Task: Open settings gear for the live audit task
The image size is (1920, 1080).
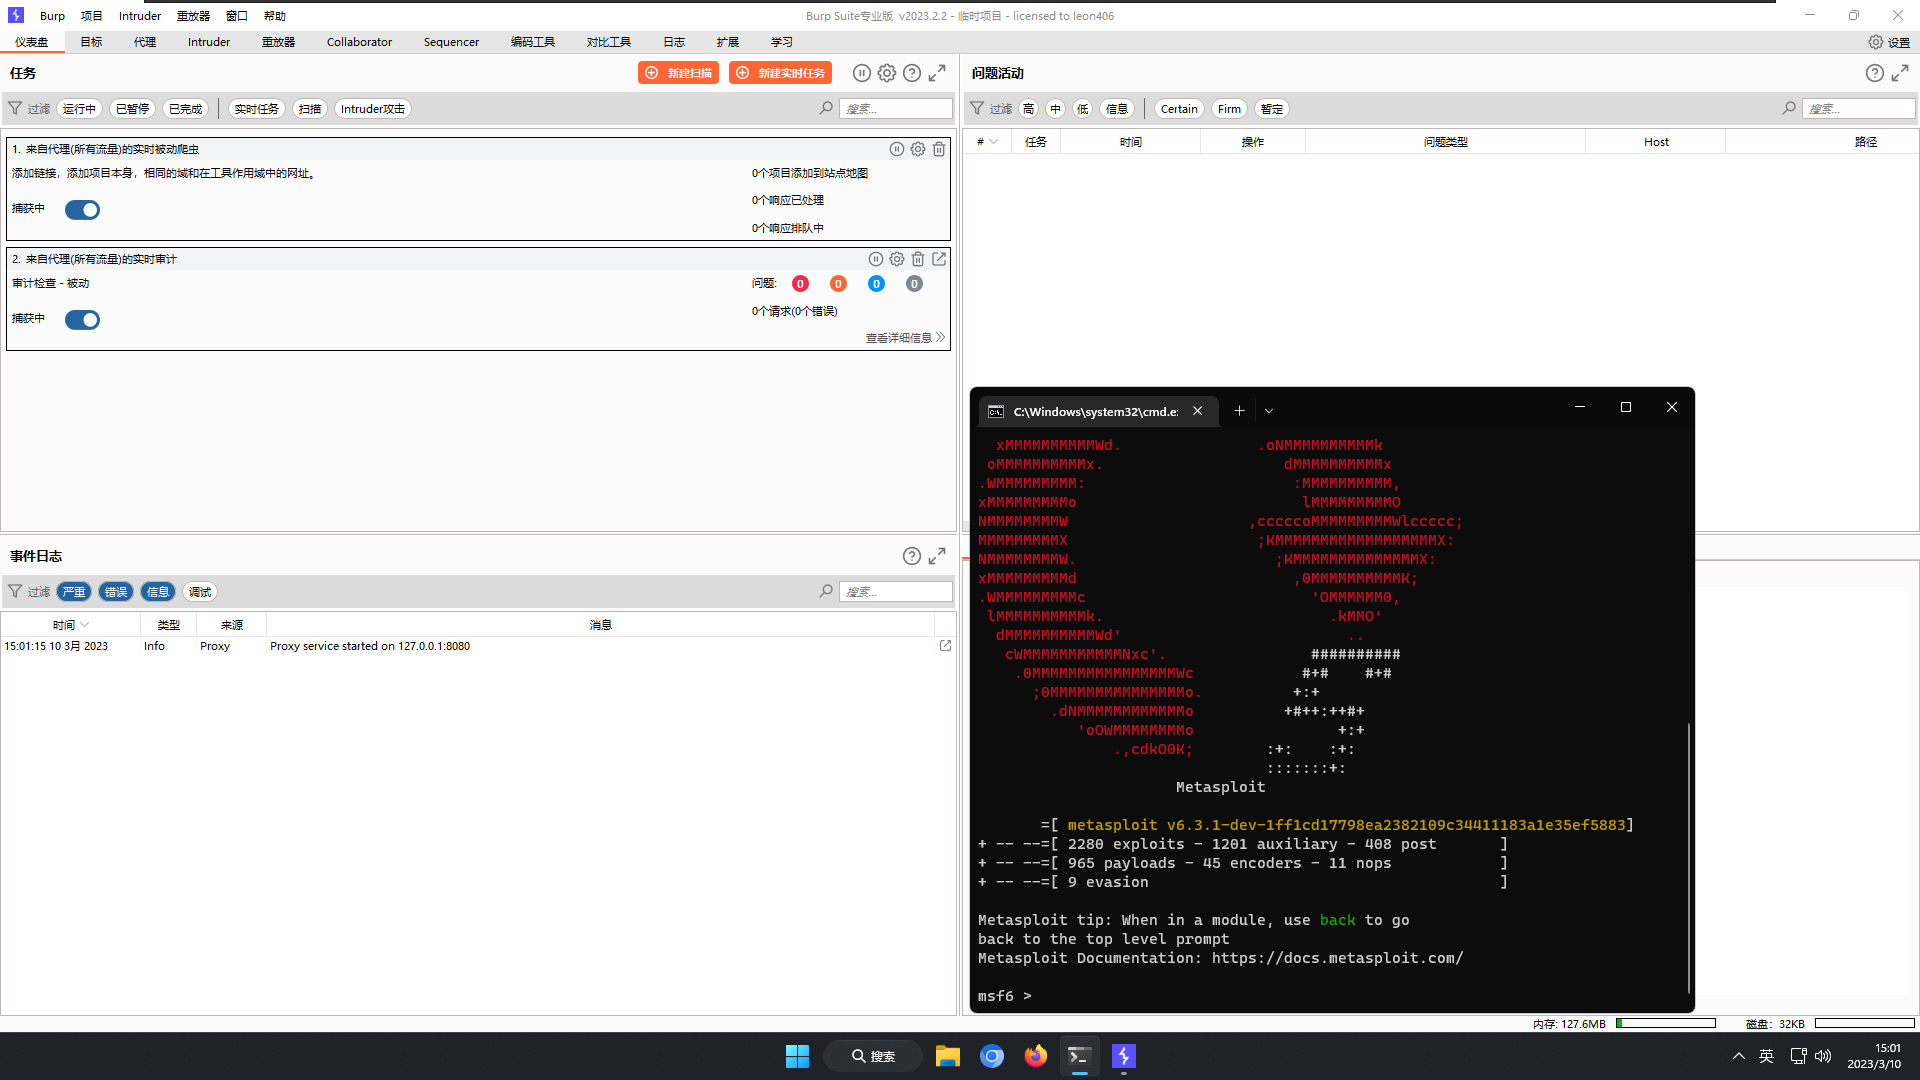Action: (897, 258)
